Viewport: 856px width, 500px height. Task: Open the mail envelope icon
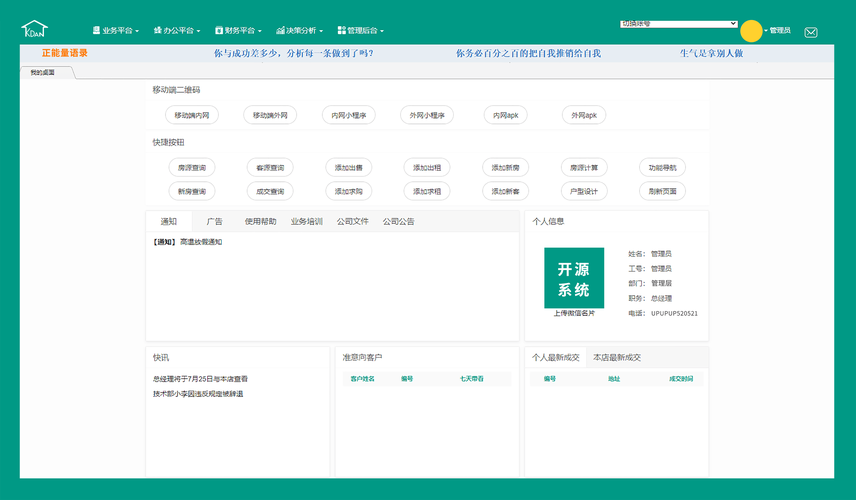[x=811, y=32]
